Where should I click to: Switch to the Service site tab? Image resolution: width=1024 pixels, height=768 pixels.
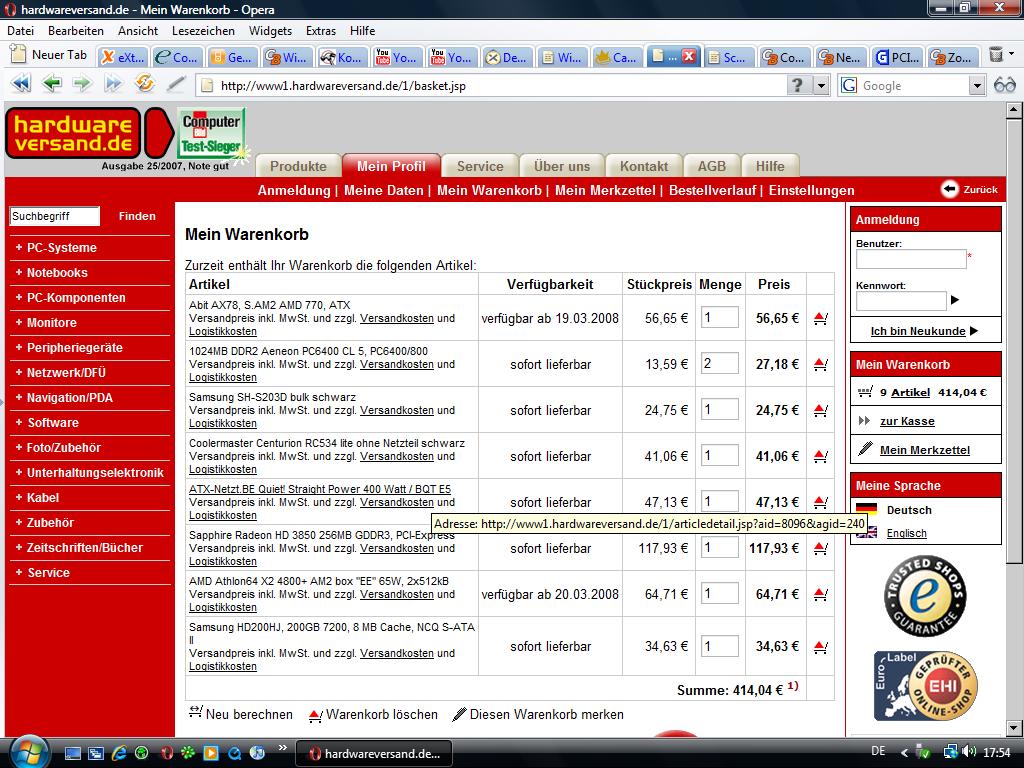coord(480,166)
